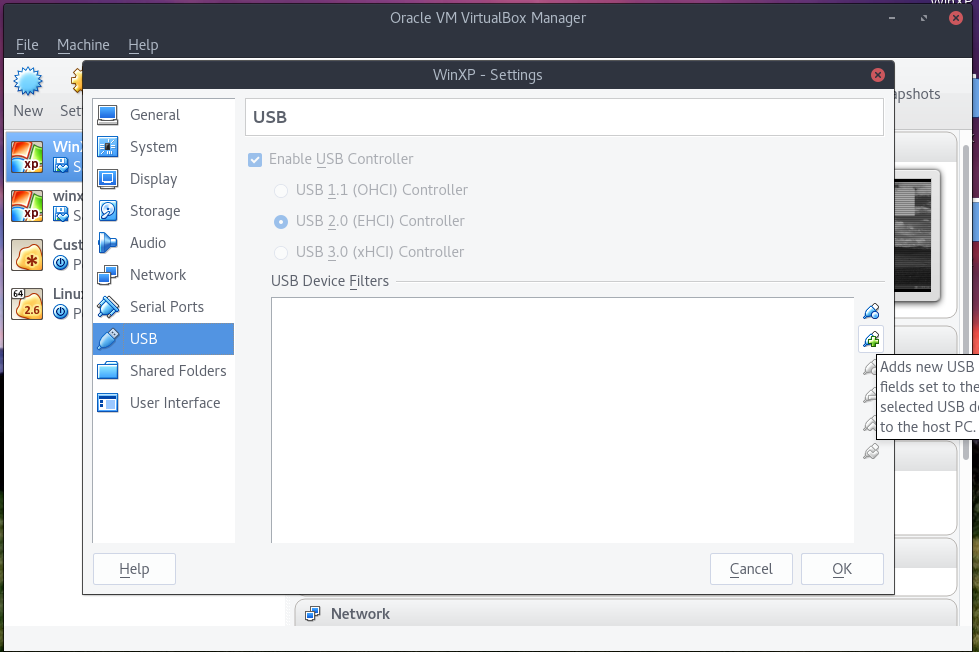
Task: Select second winxp machine in list
Action: point(44,206)
